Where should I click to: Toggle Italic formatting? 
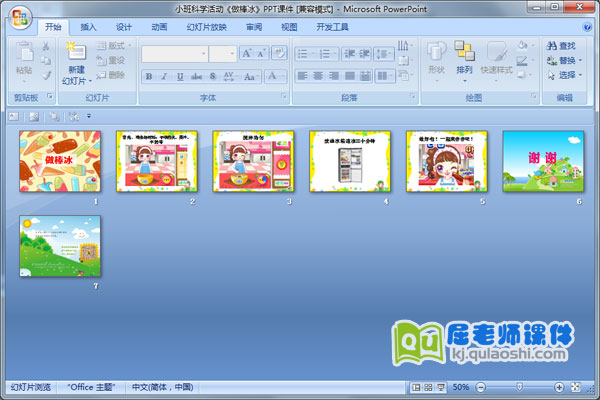164,77
